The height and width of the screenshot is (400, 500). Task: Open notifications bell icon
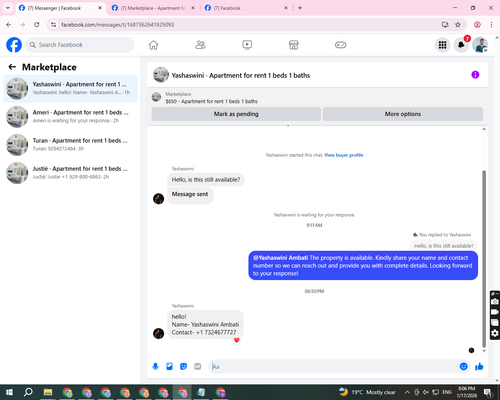[461, 45]
